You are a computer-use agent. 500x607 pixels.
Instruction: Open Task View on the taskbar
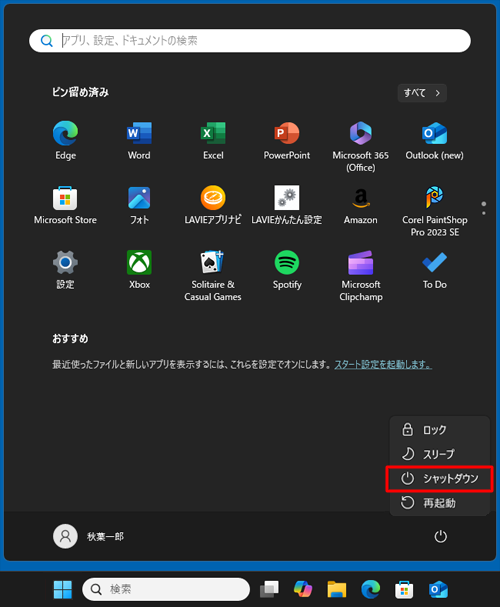[269, 590]
